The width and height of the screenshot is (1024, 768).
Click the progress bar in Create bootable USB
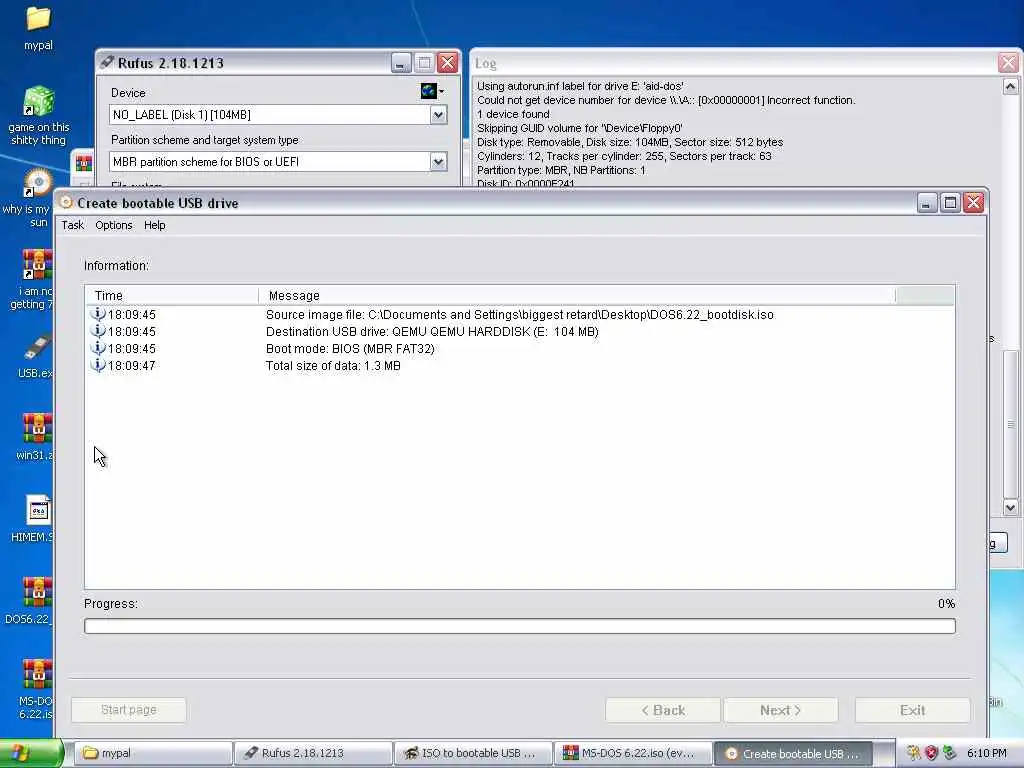[520, 626]
